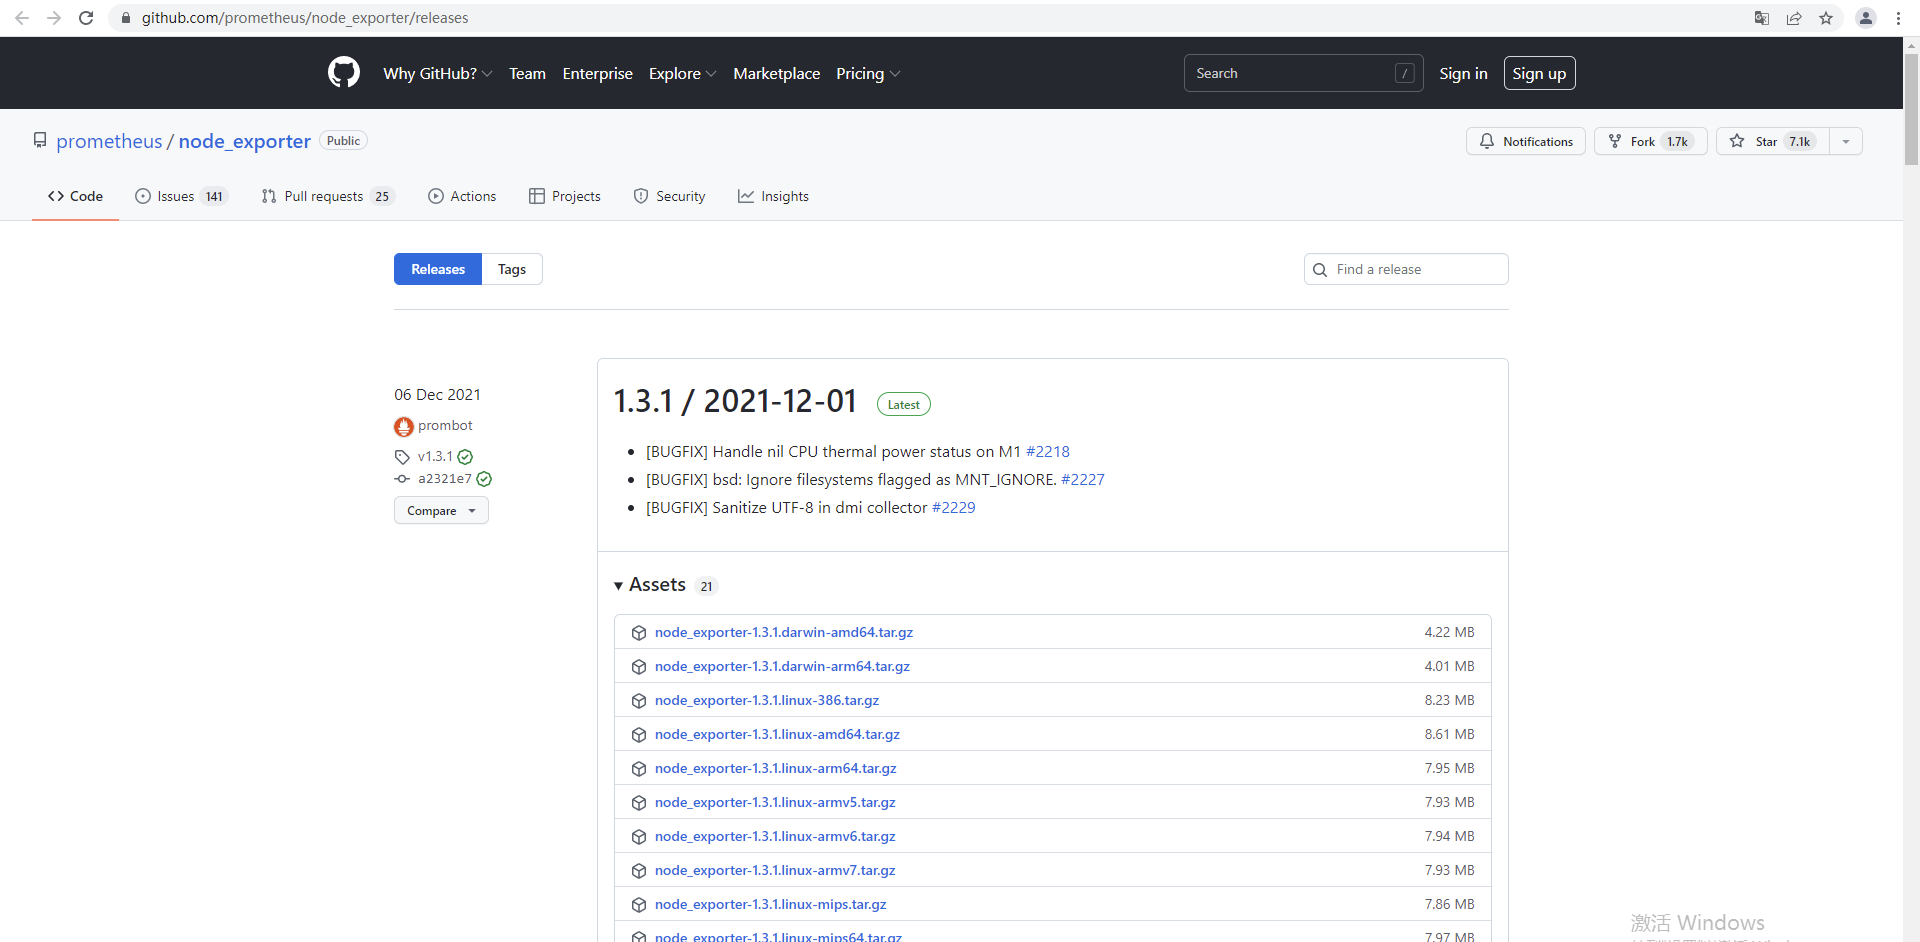Open the Security tab
The image size is (1920, 942).
(x=669, y=196)
